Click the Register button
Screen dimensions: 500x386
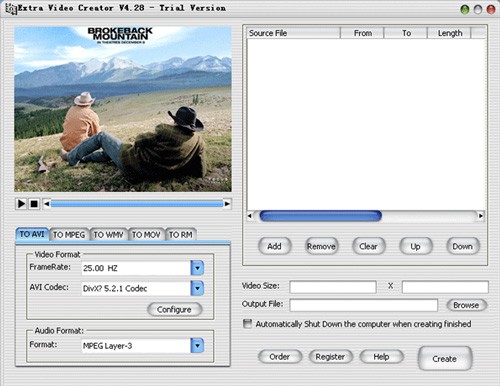pos(330,357)
